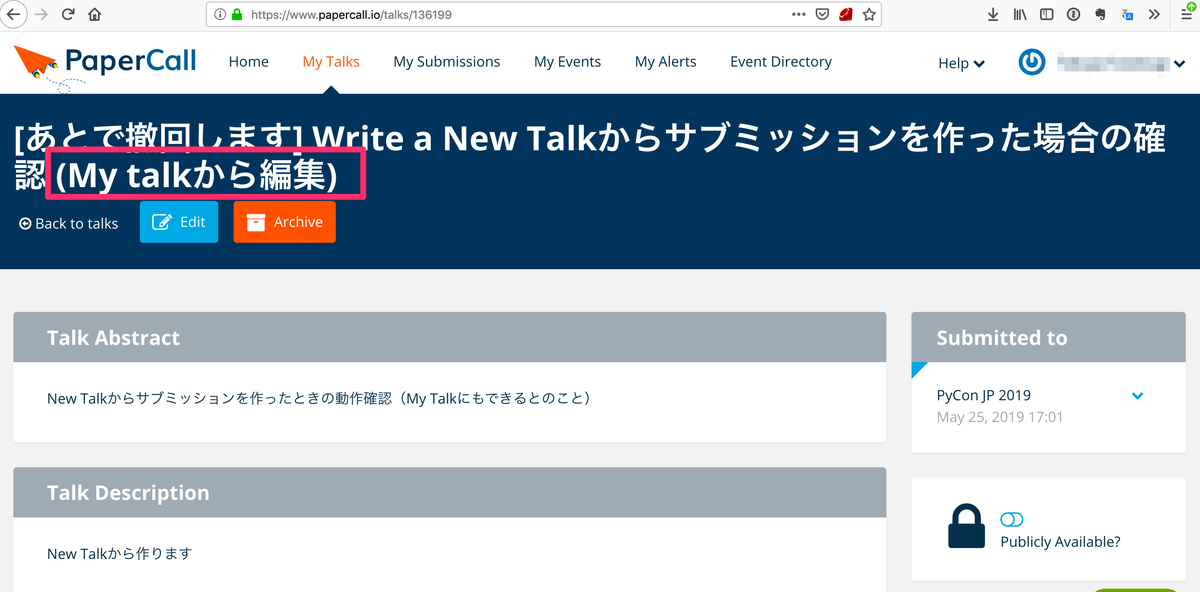The width and height of the screenshot is (1200, 592).
Task: Open the page actions three-dot menu
Action: 798,15
